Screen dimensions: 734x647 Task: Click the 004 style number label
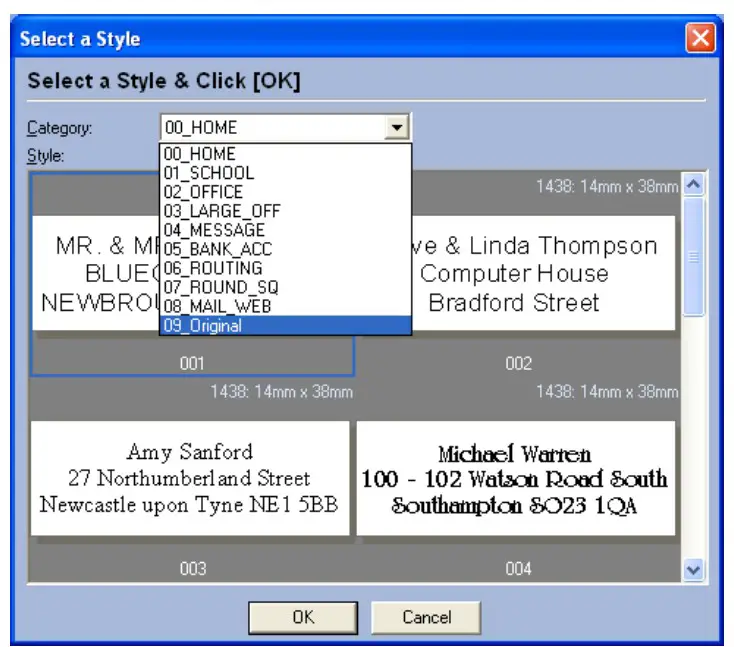click(518, 568)
